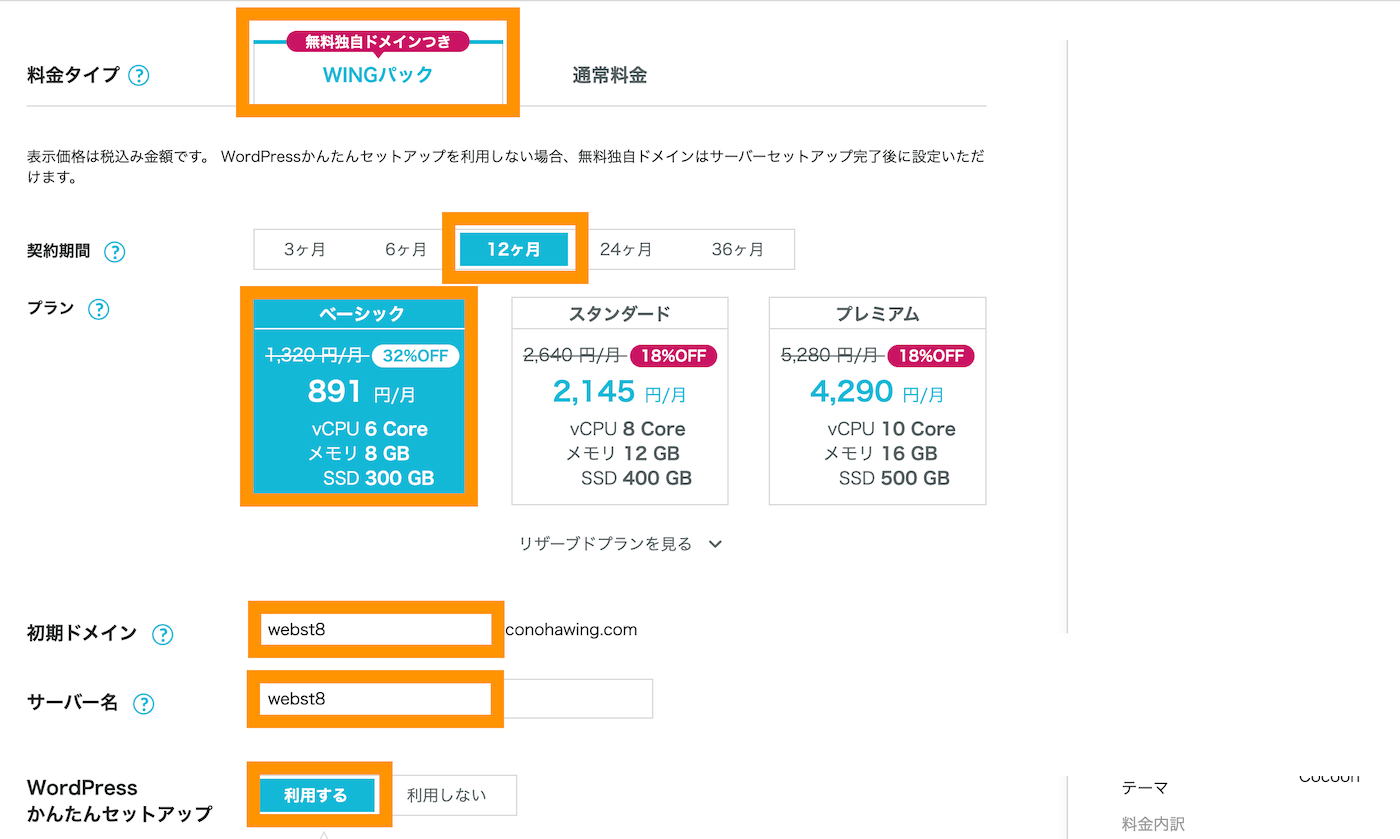
Task: Enable WordPress setup with 利用する
Action: coord(316,796)
